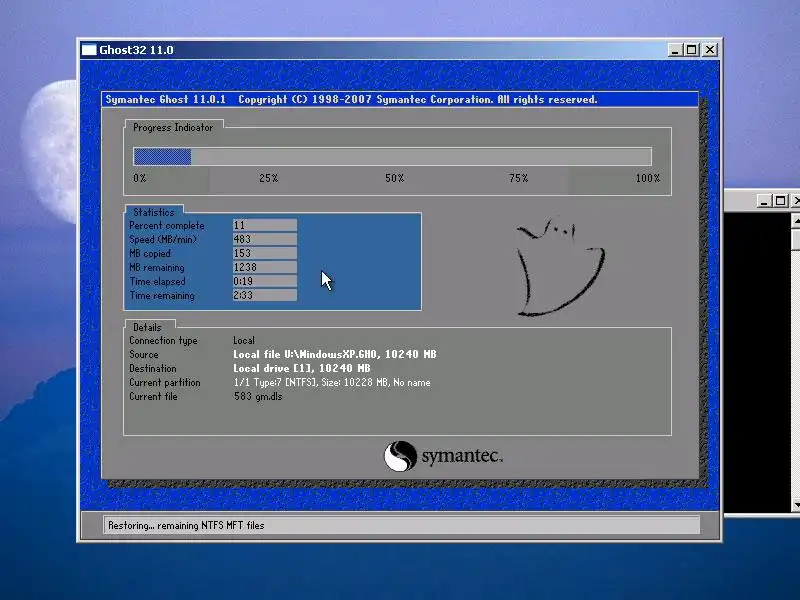Click the MB remaining value 1238

click(265, 267)
